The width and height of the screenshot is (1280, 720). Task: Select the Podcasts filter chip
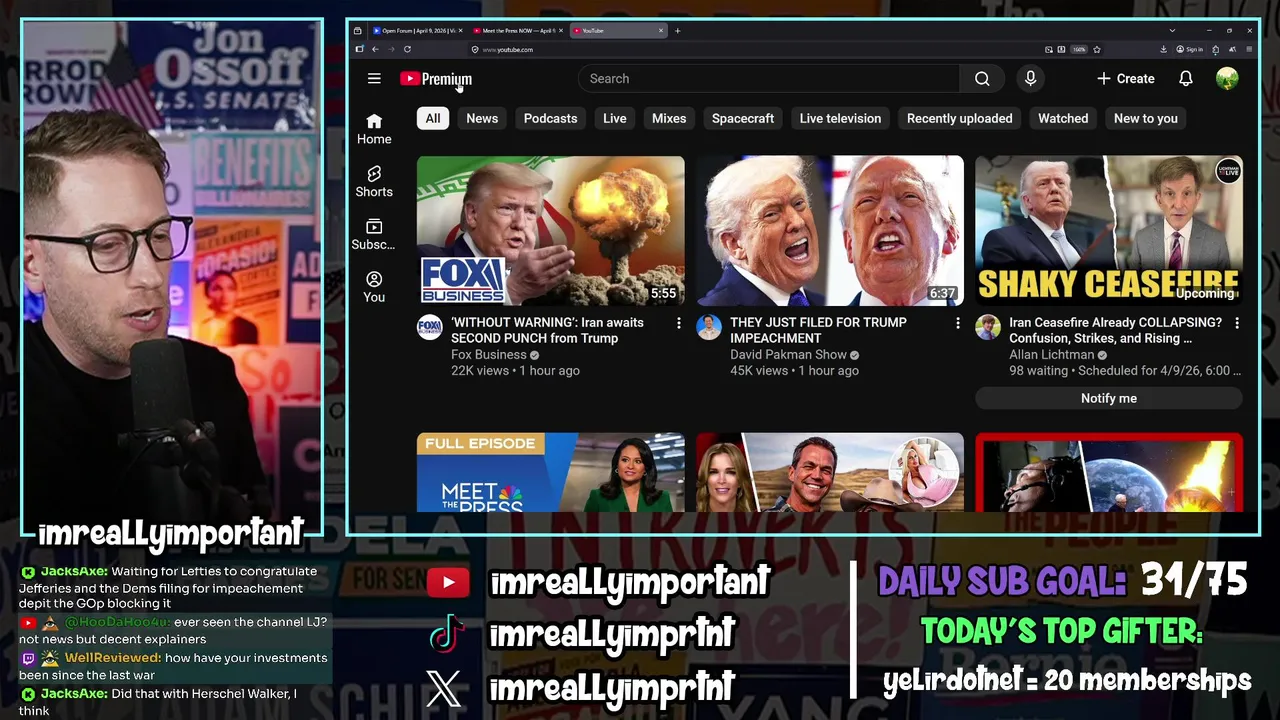[x=550, y=118]
